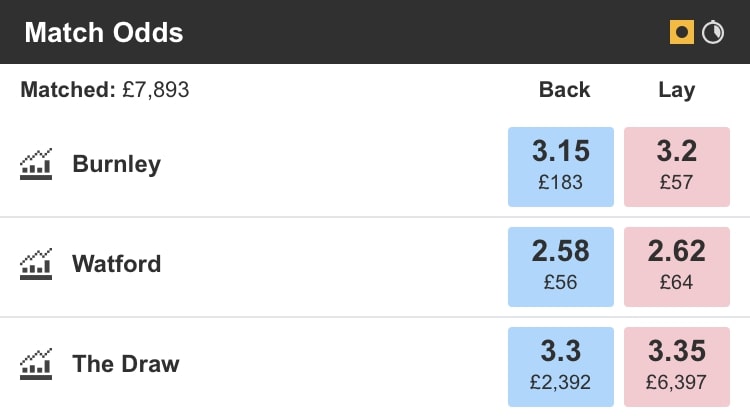The width and height of the screenshot is (750, 416).
Task: Back Burnley at 3.15
Action: pos(561,165)
